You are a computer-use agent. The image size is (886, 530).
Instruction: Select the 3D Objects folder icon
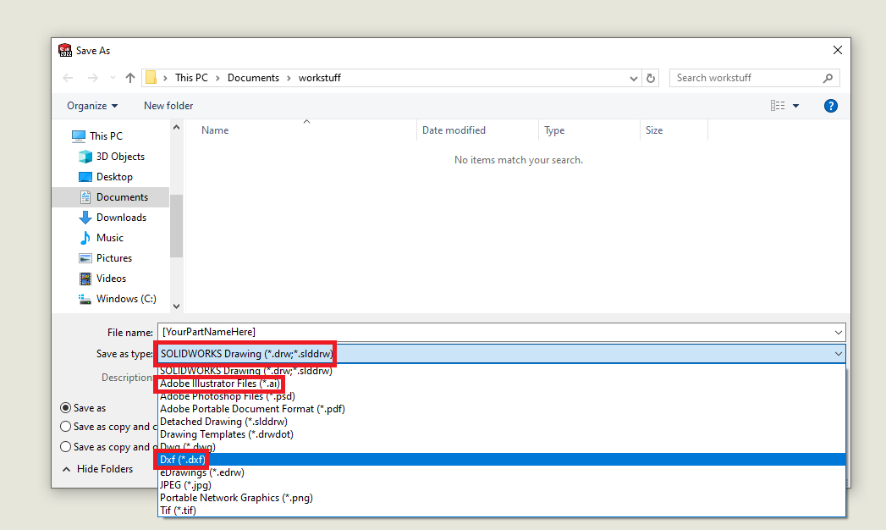[85, 157]
